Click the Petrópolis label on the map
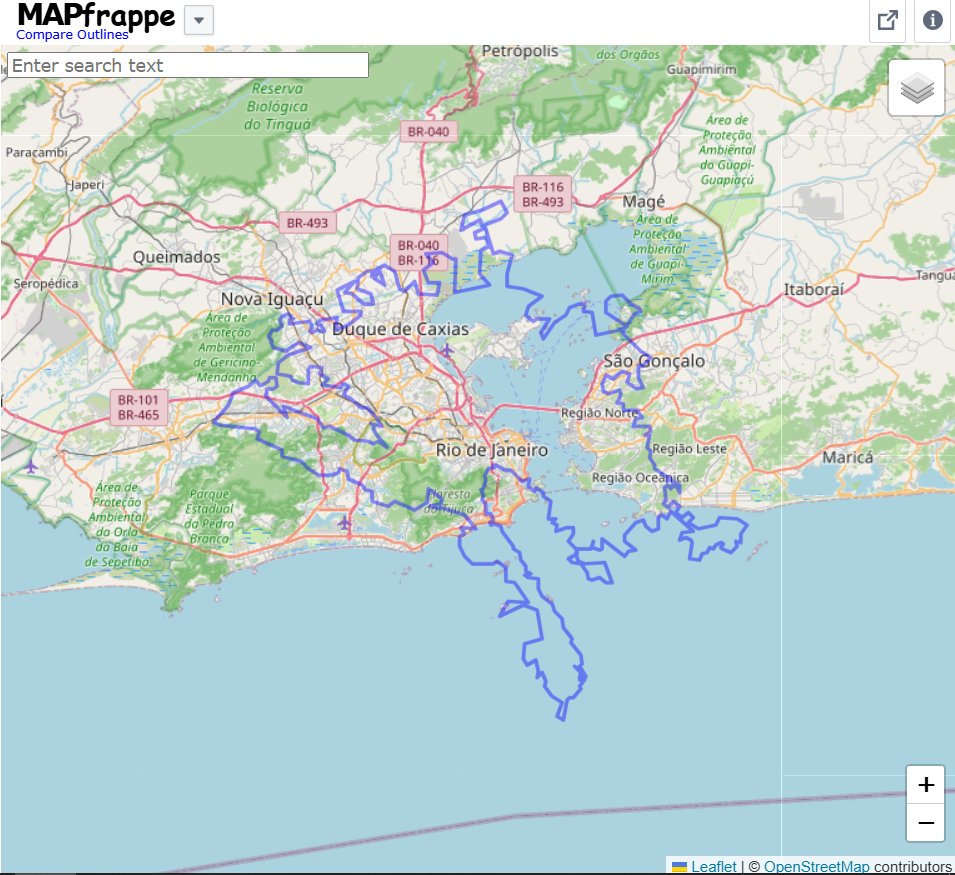This screenshot has height=875, width=955. [520, 51]
